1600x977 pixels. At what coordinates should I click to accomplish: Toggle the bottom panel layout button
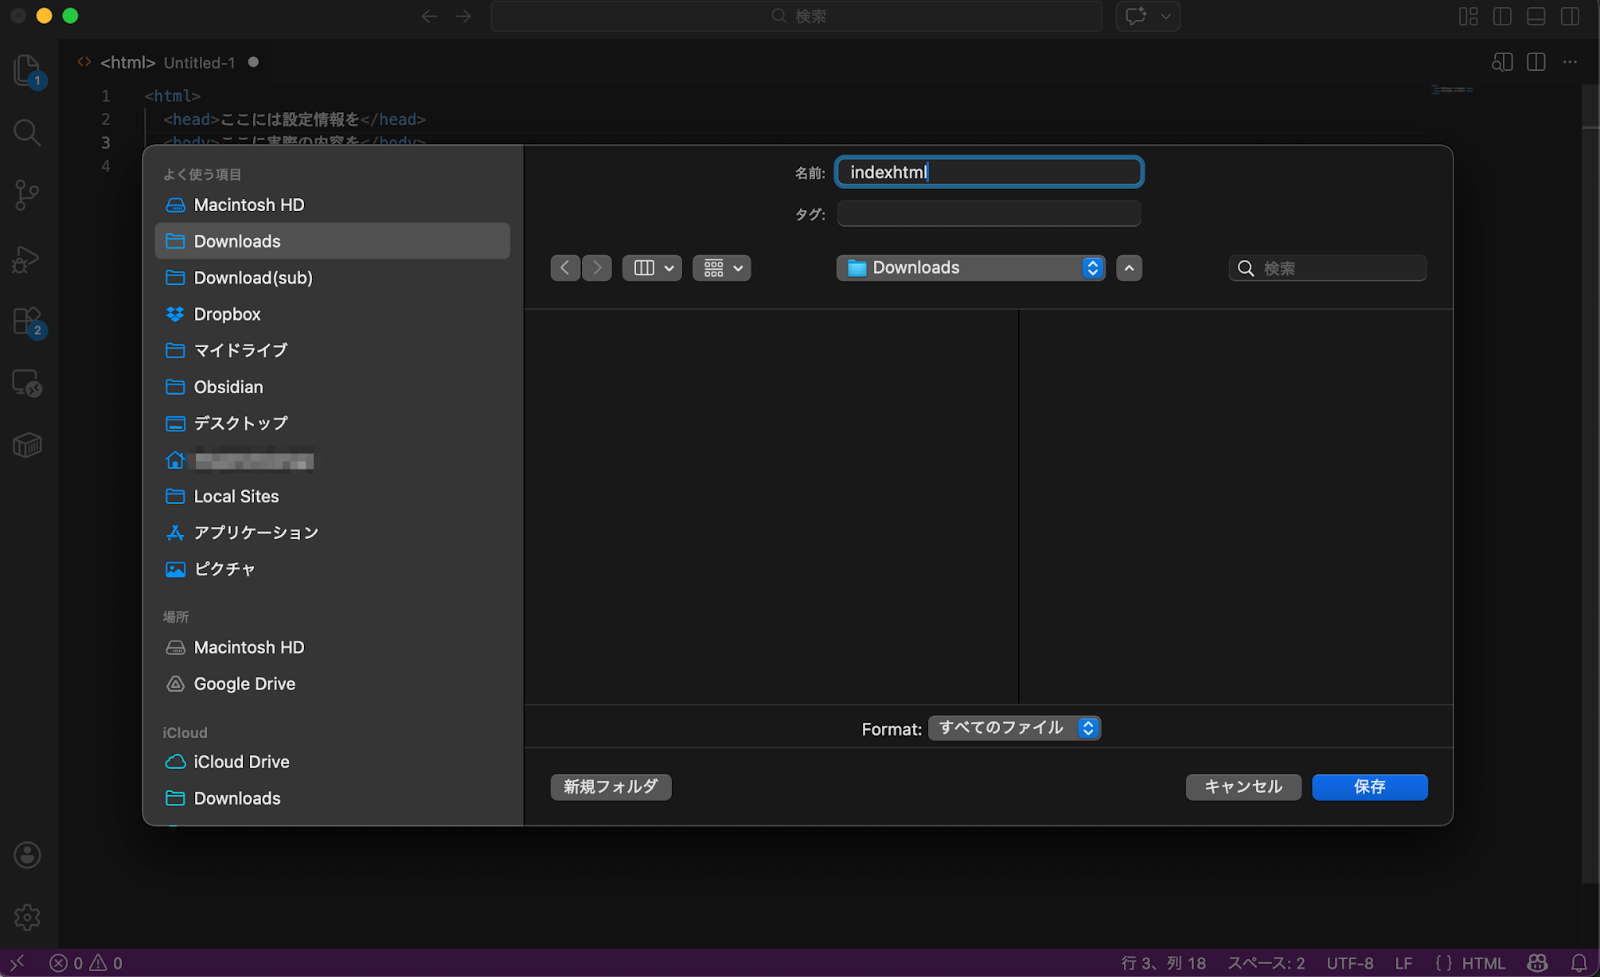(1536, 16)
